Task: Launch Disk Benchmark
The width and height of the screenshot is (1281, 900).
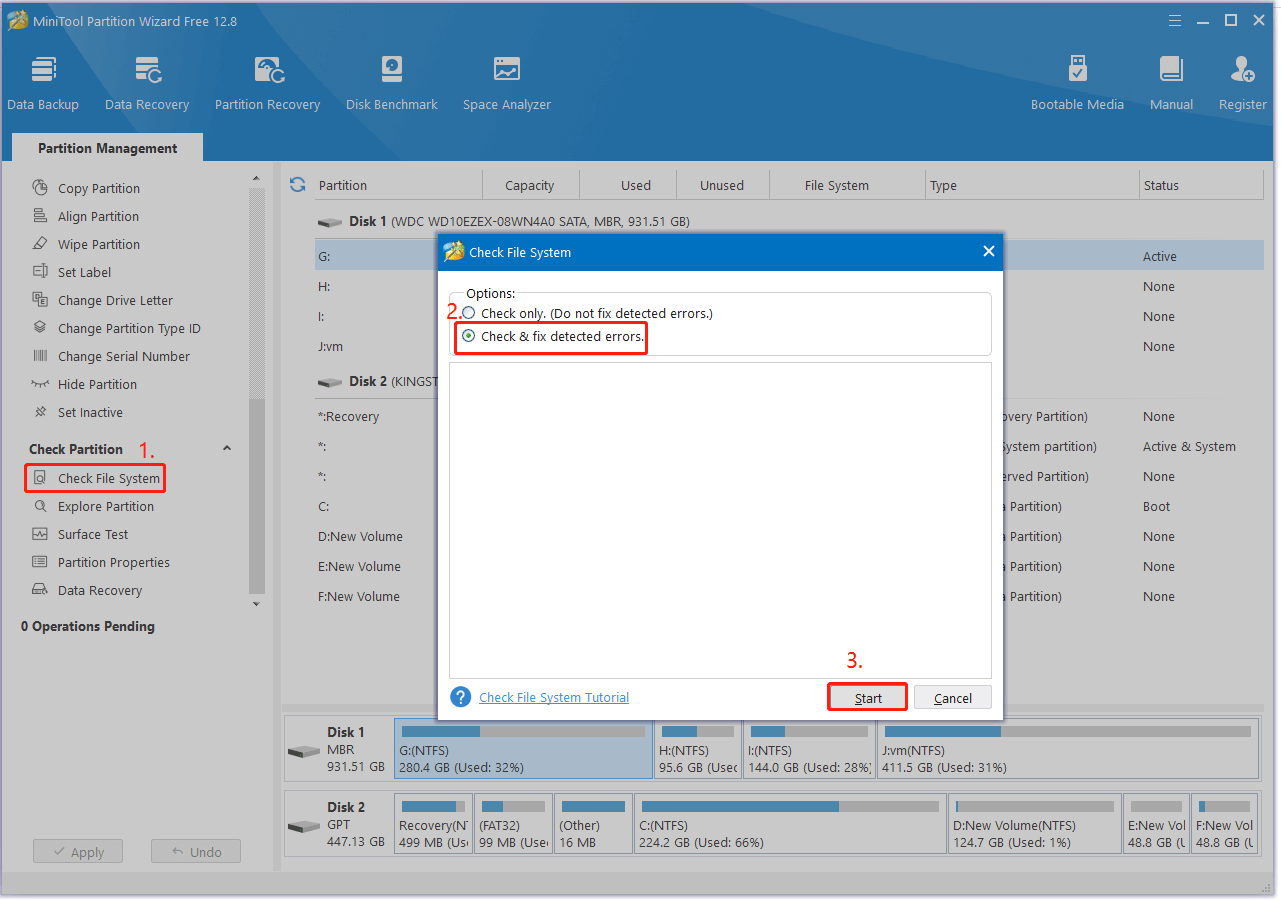Action: tap(391, 80)
